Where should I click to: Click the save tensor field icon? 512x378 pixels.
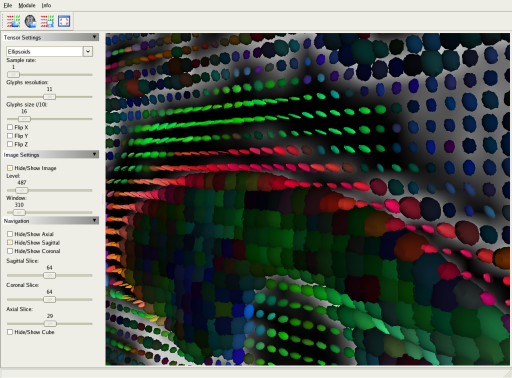click(47, 21)
